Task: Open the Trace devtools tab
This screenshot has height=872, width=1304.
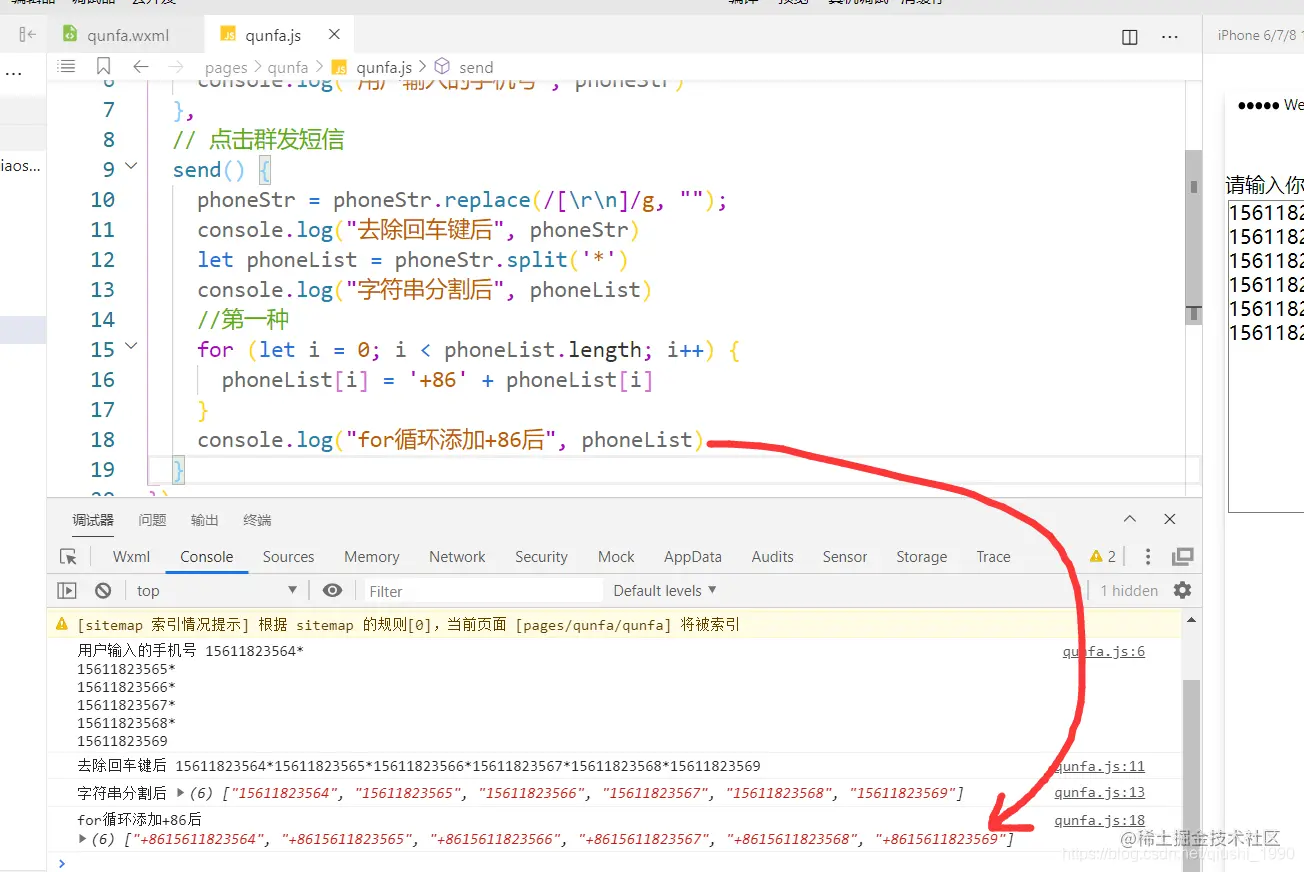Action: click(993, 557)
